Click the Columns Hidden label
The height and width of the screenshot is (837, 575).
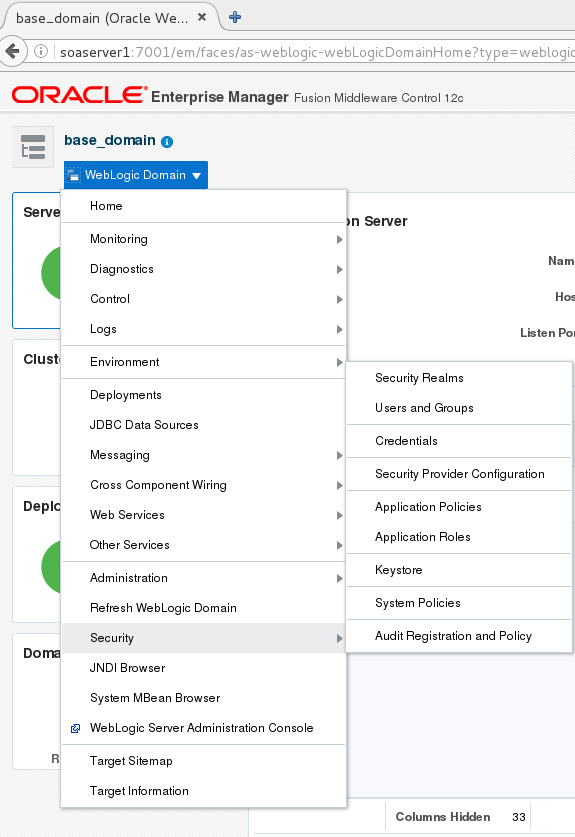(443, 817)
